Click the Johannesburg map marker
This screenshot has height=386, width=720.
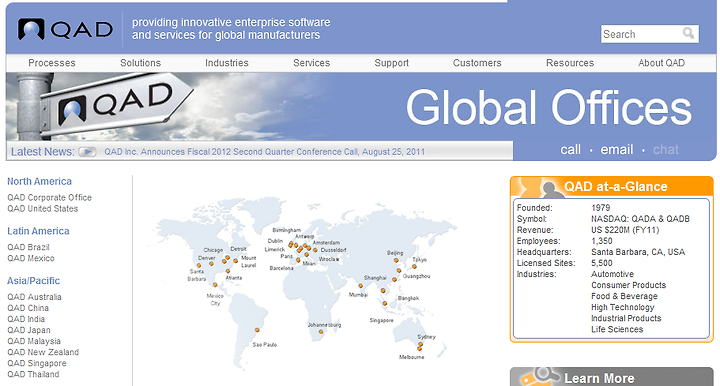tap(321, 331)
